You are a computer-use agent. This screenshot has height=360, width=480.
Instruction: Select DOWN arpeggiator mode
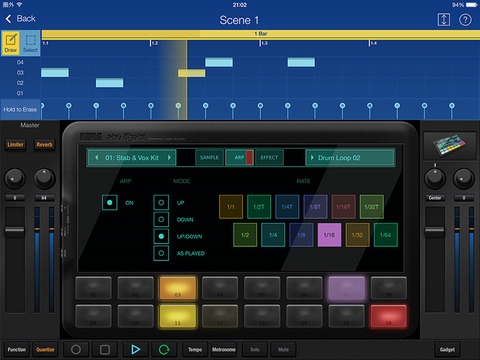161,219
